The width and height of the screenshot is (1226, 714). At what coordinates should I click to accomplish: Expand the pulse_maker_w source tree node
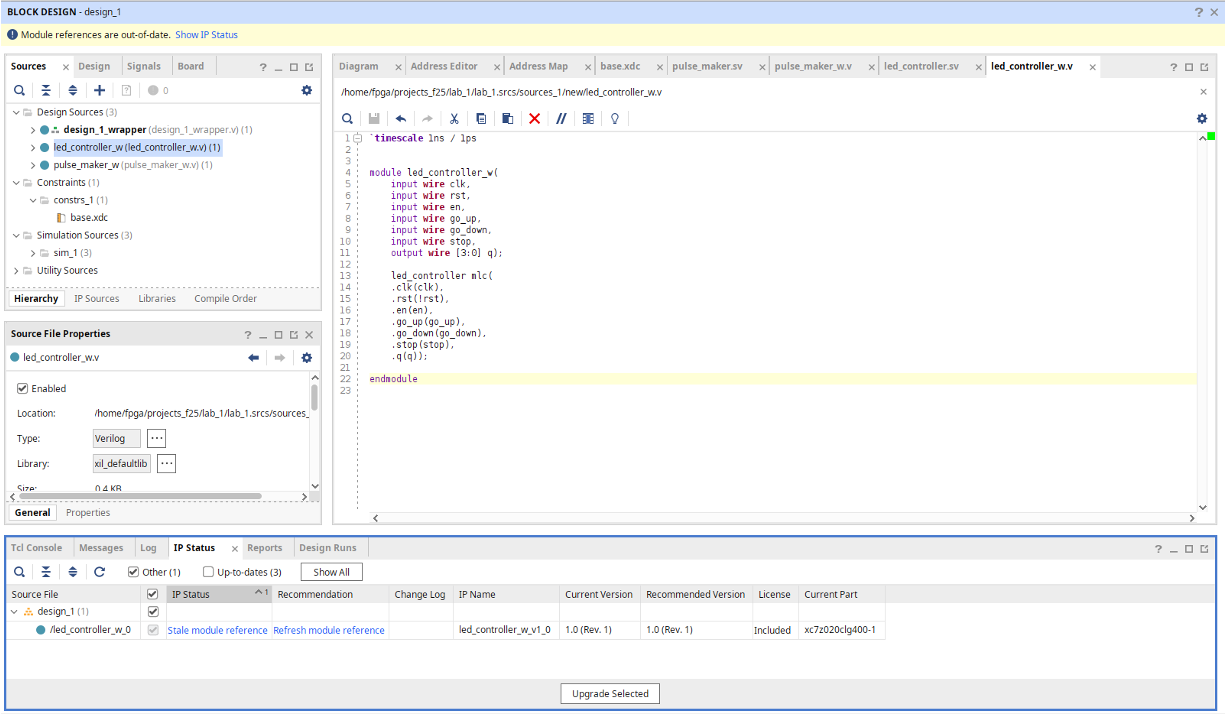point(33,165)
